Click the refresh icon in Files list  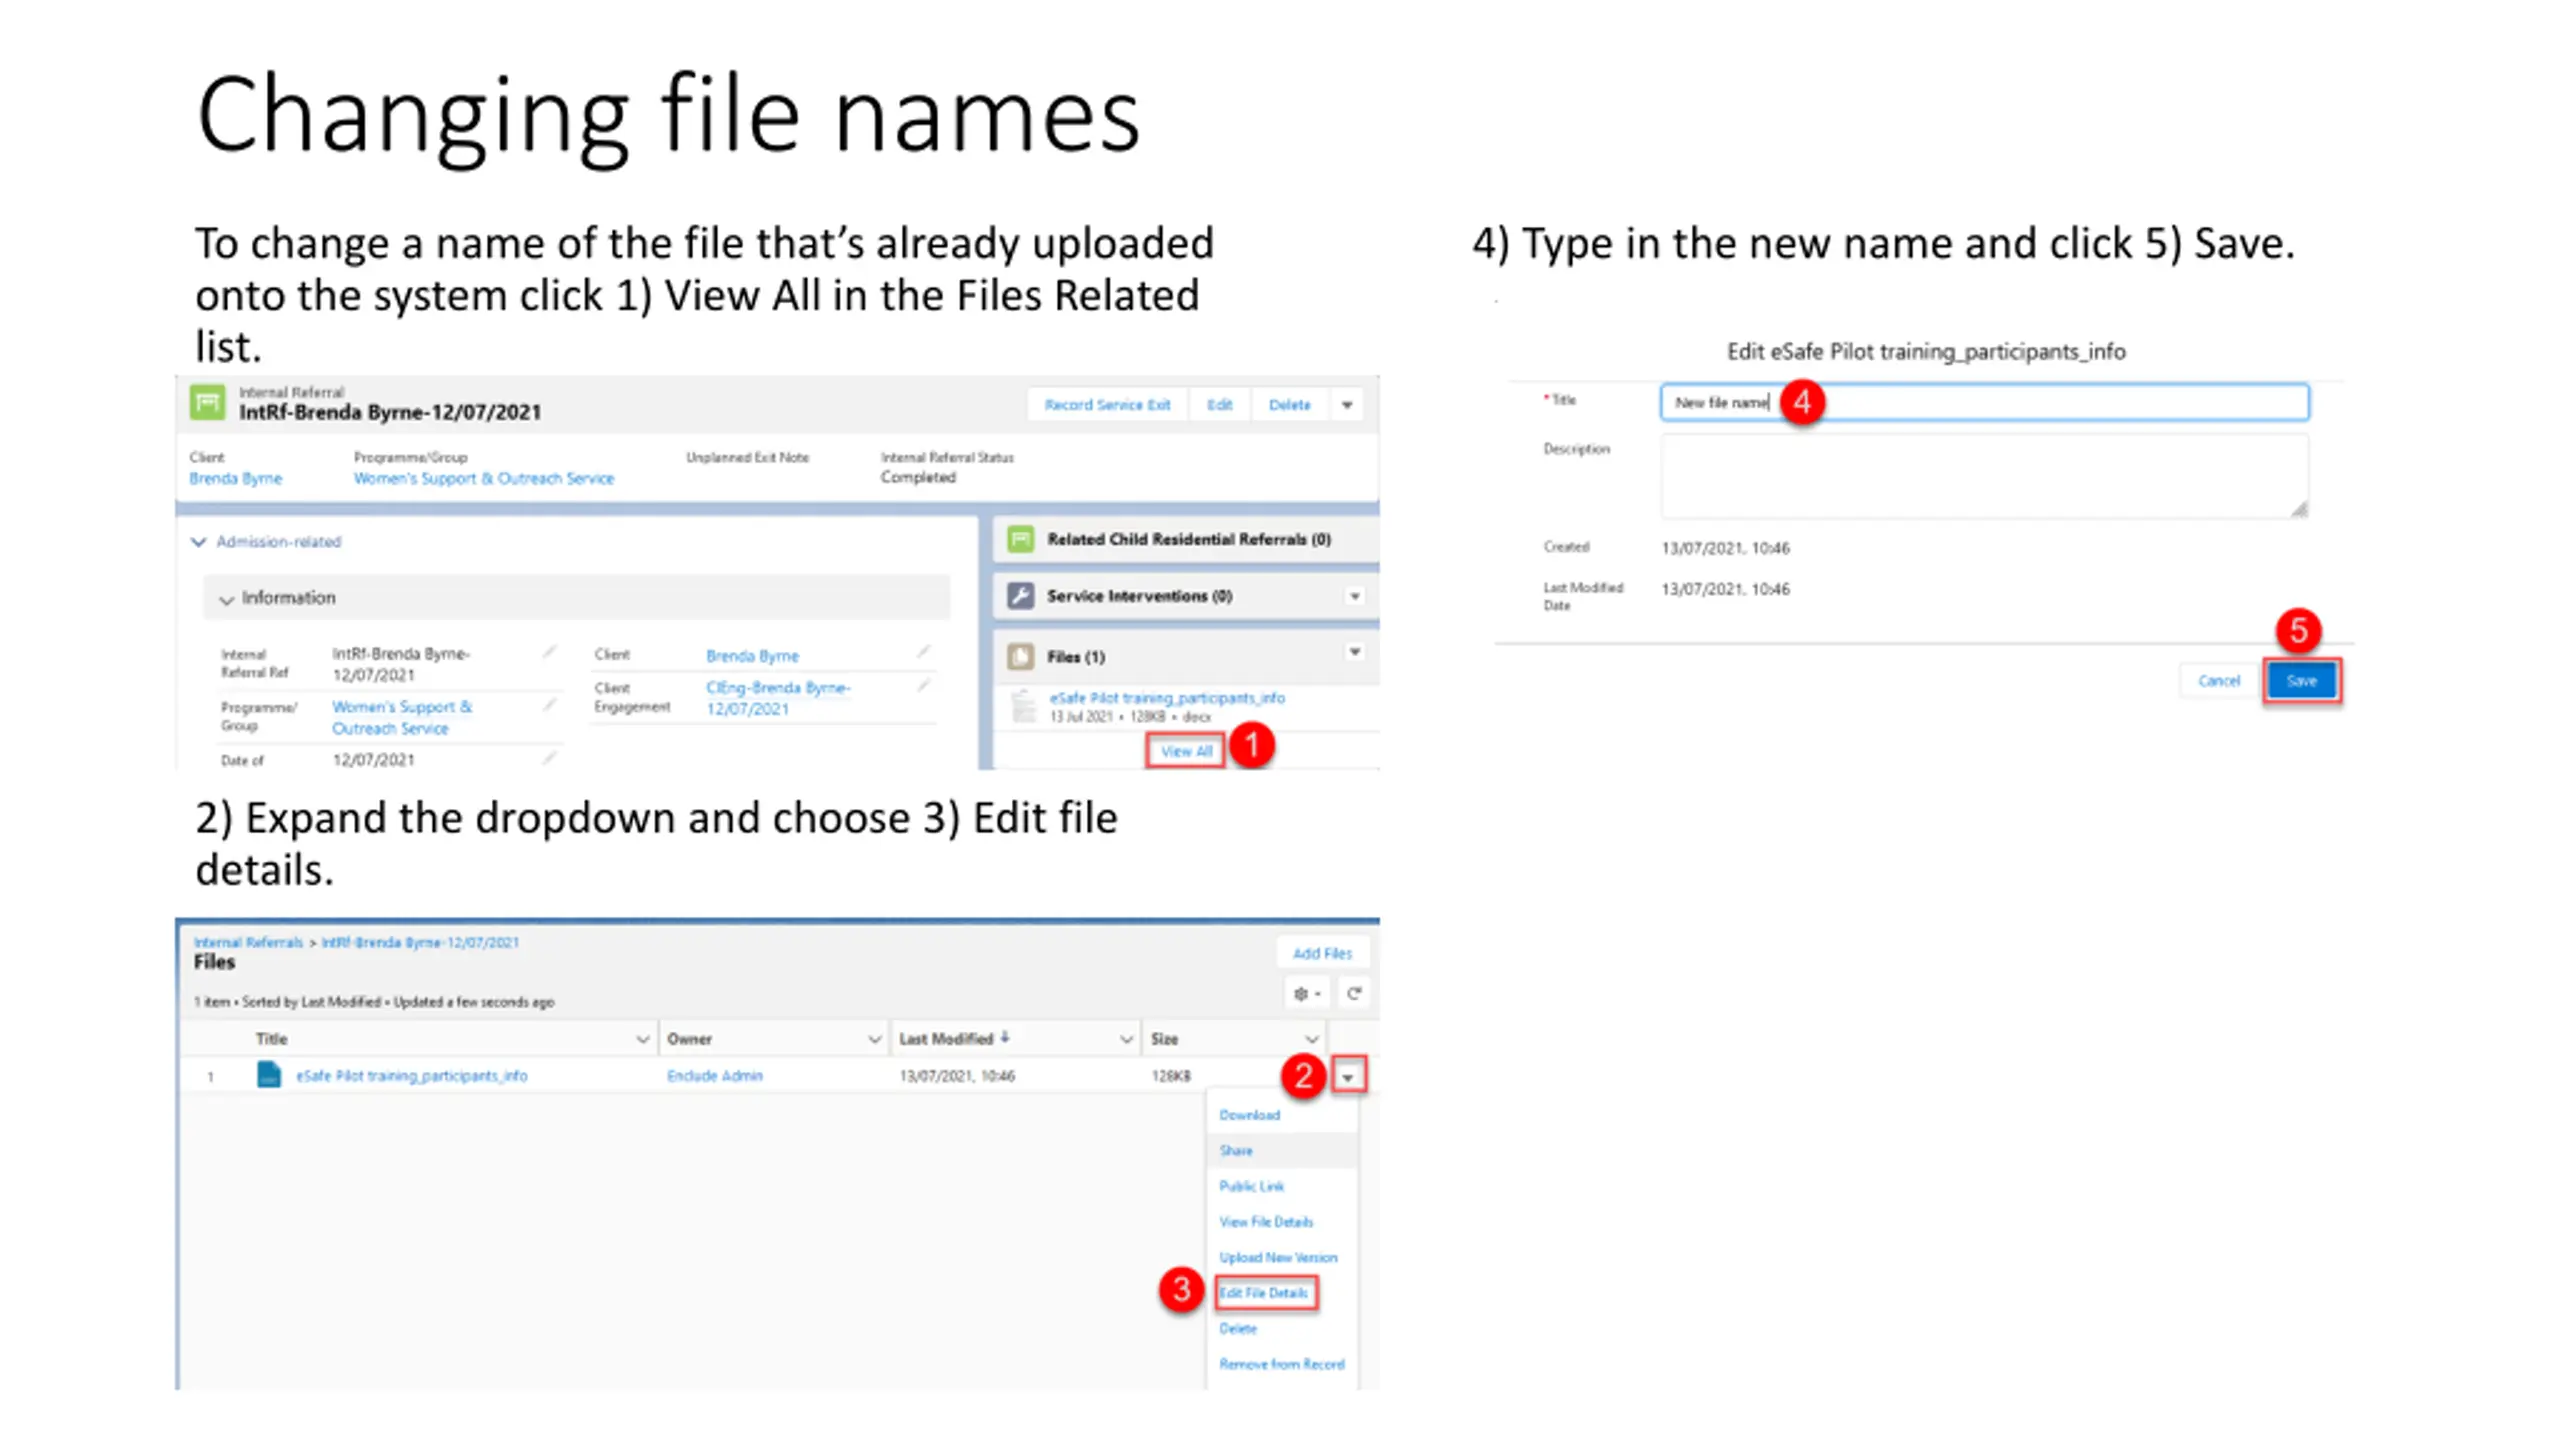(1353, 993)
